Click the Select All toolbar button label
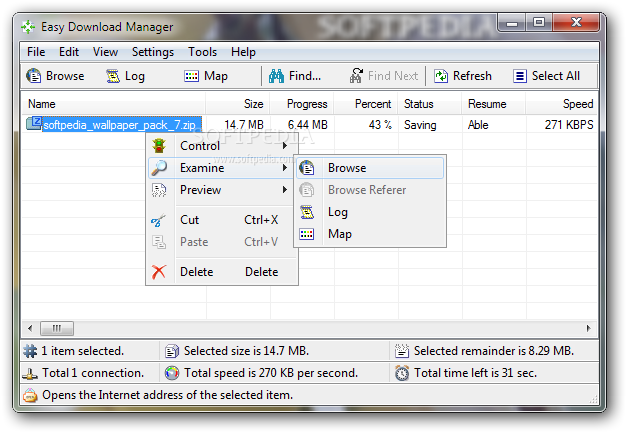This screenshot has width=627, height=433. [555, 76]
